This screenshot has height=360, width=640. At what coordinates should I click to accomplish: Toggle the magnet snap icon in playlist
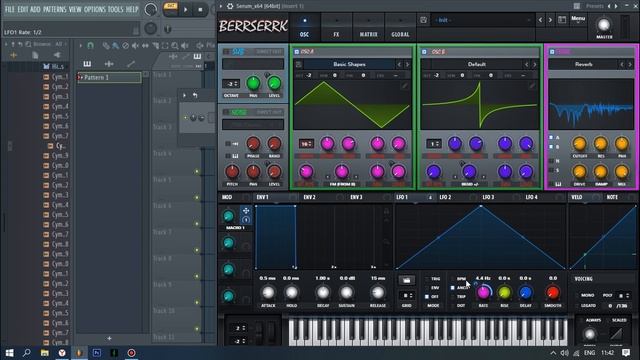point(91,45)
